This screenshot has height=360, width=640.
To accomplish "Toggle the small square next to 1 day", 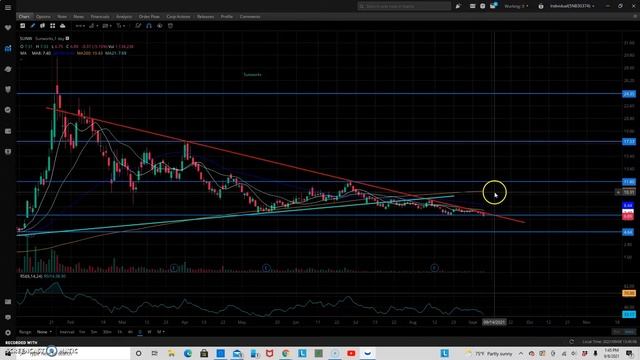I will point(67,38).
